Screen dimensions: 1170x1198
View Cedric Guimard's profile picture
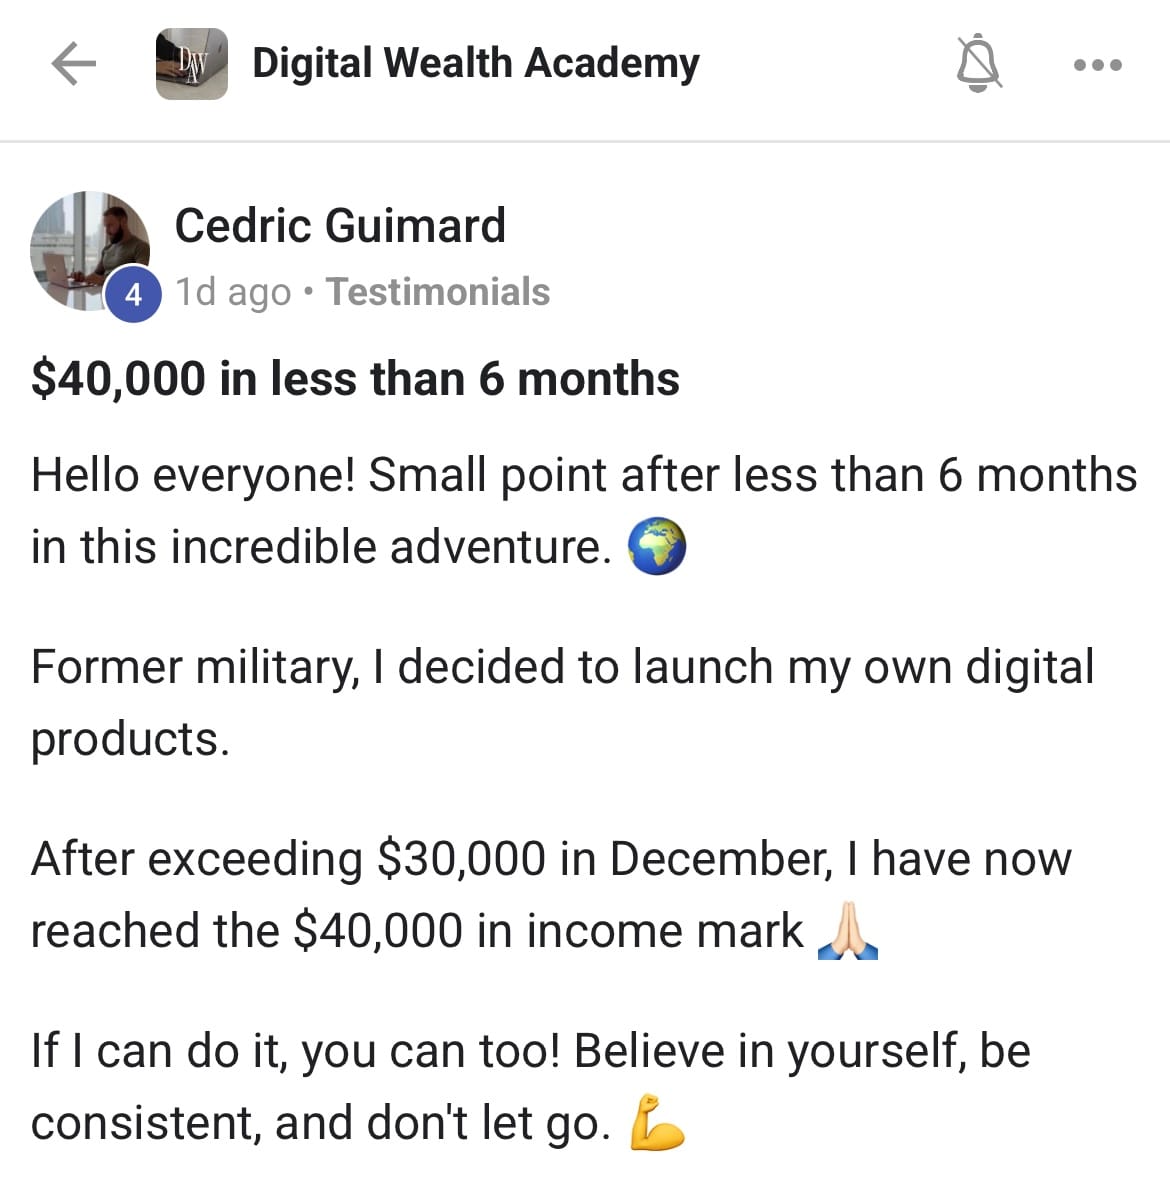click(x=88, y=250)
